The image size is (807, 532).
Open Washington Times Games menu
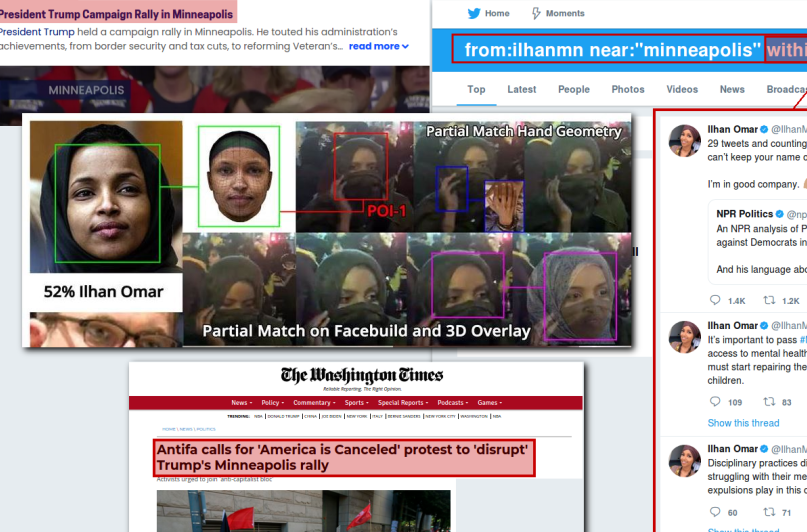point(489,403)
